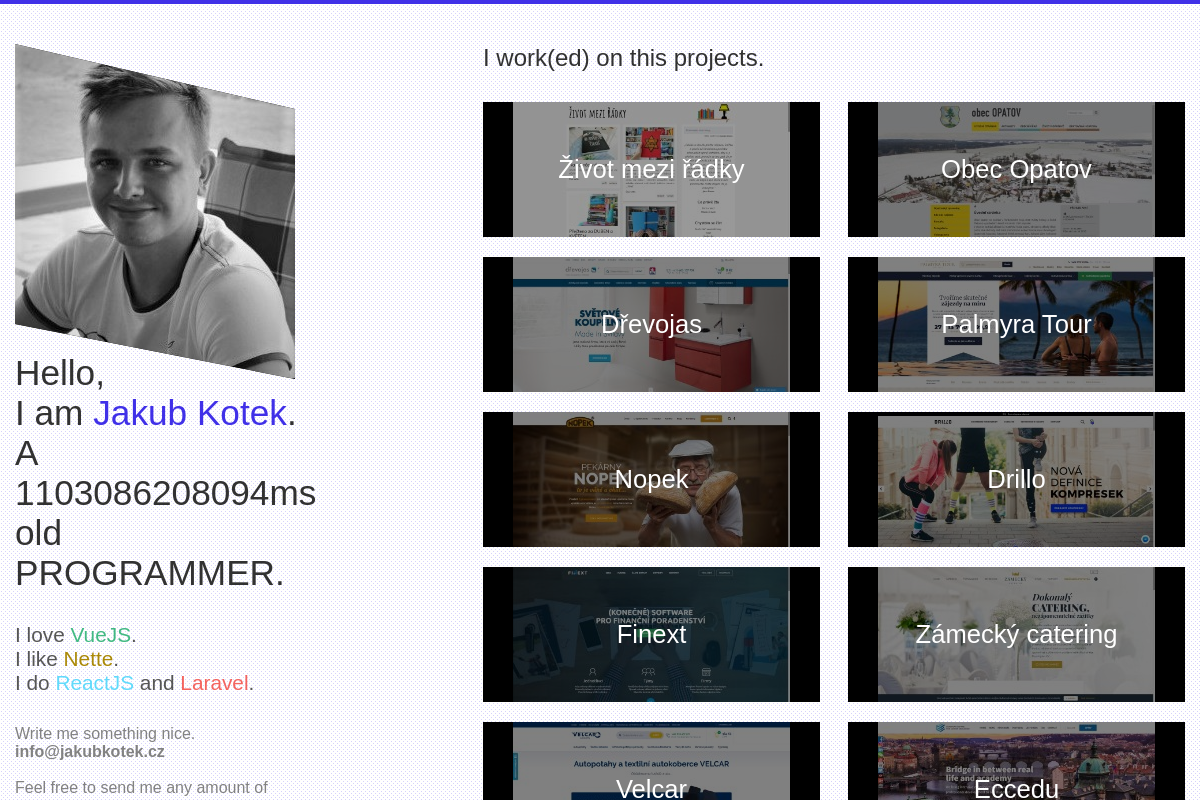View the Palmyra Tour project
This screenshot has width=1200, height=800.
(1016, 324)
